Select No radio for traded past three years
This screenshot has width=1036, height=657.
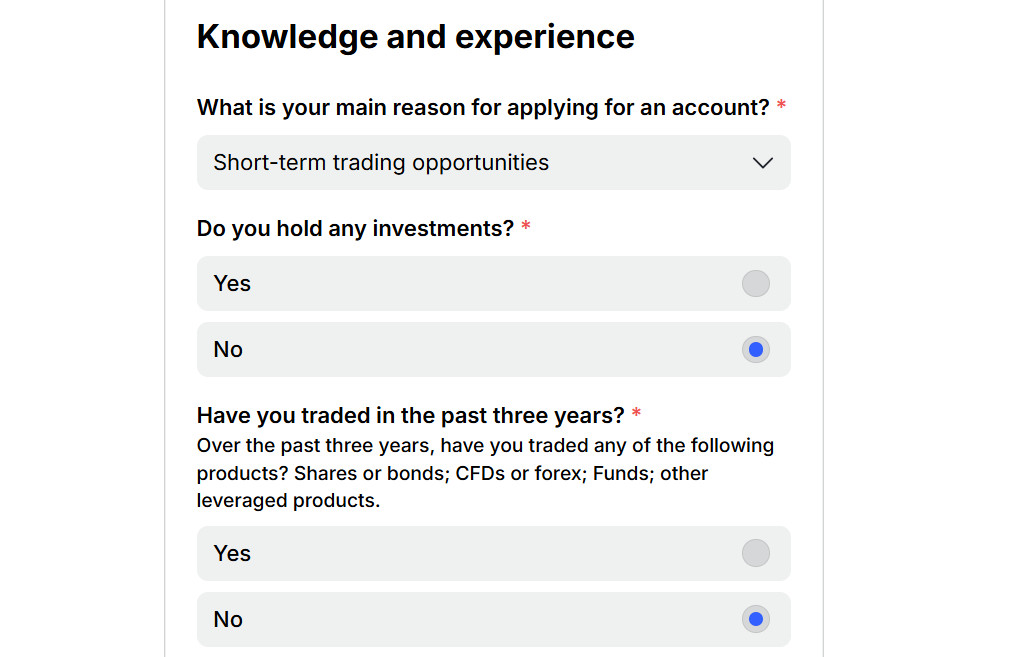pos(755,620)
